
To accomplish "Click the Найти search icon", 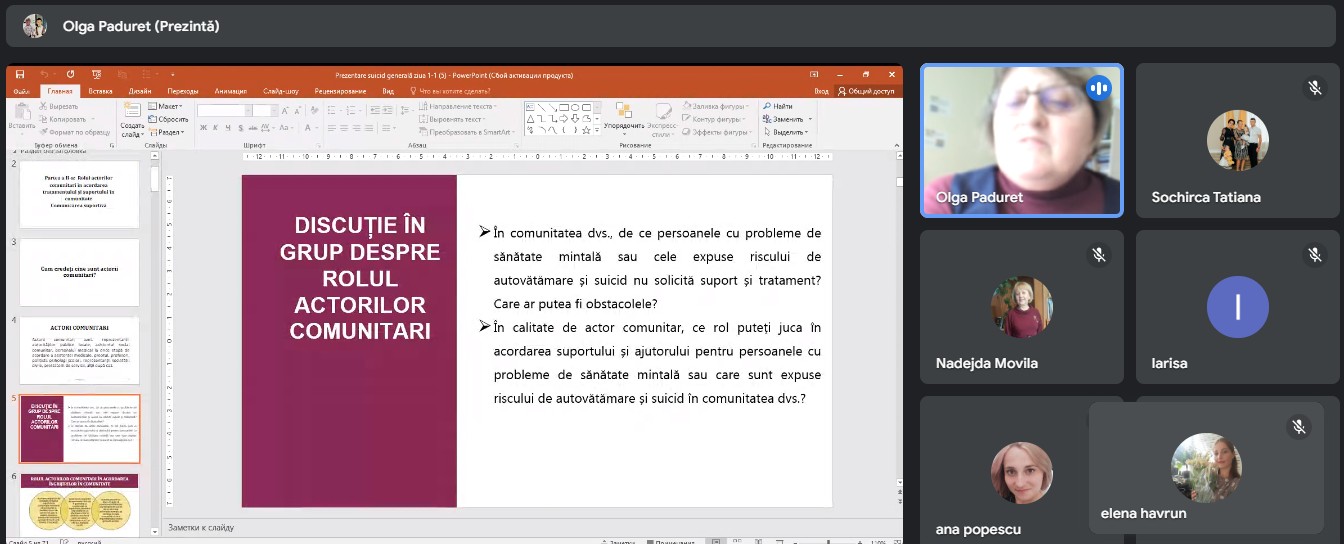I will (x=767, y=106).
